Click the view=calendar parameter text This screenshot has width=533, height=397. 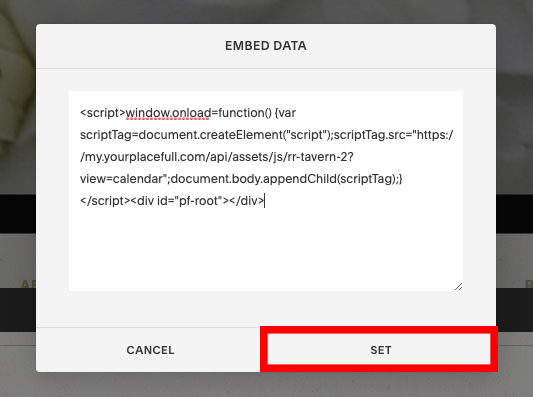[x=122, y=179]
